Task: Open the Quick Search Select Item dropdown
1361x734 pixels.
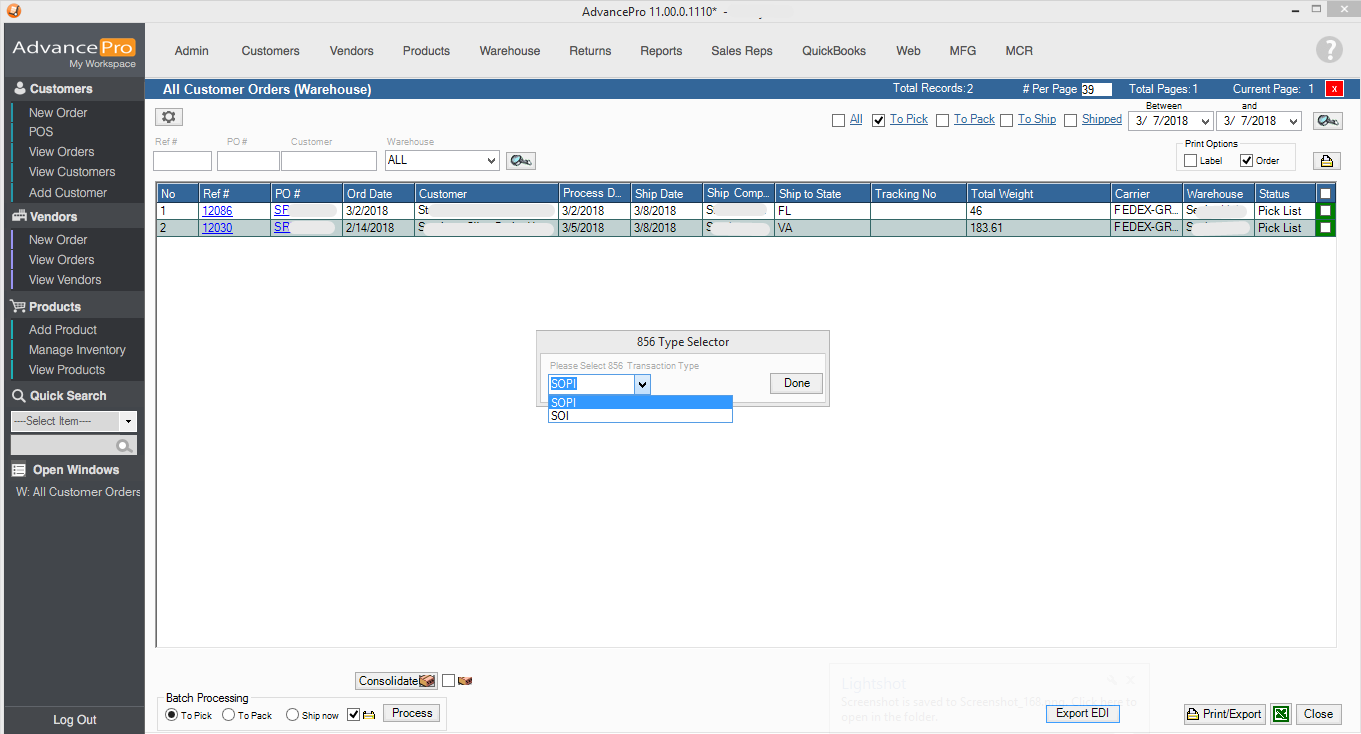Action: coord(128,421)
